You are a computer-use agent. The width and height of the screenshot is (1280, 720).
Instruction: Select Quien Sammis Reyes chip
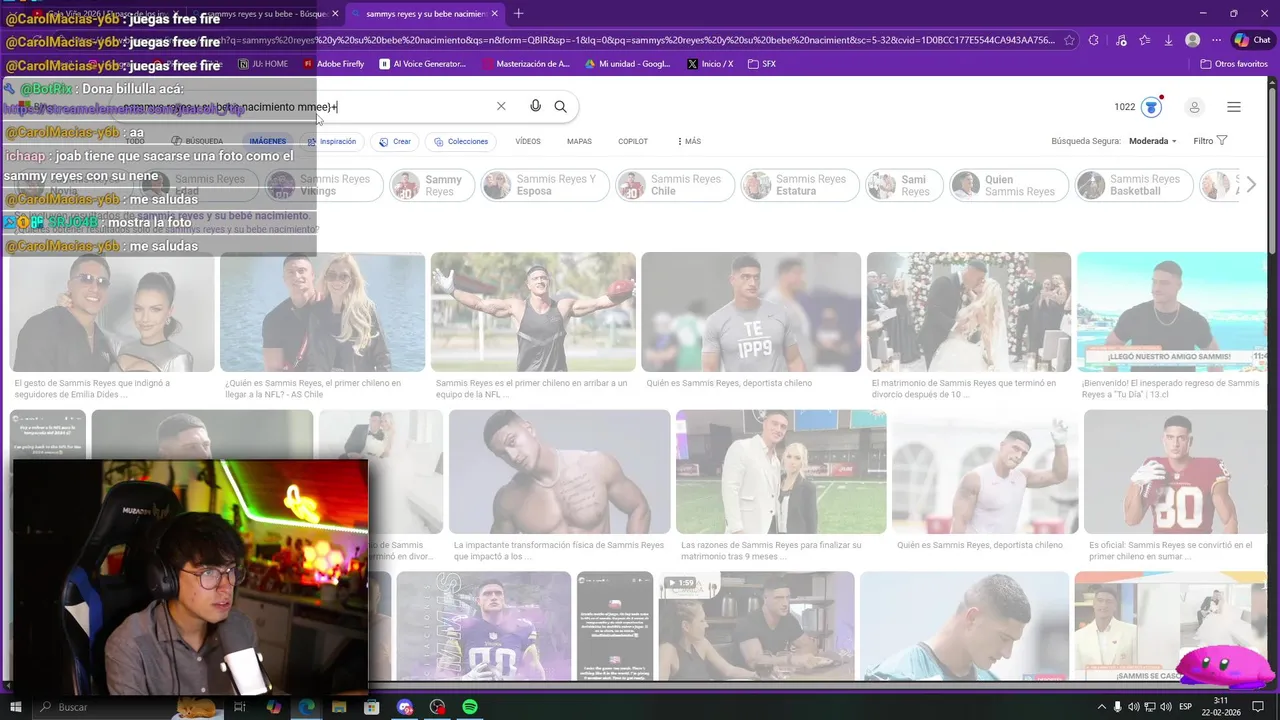[x=1010, y=185]
